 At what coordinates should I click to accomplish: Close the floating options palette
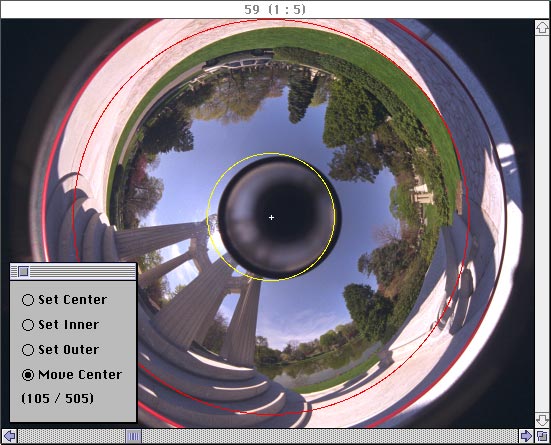(x=24, y=271)
